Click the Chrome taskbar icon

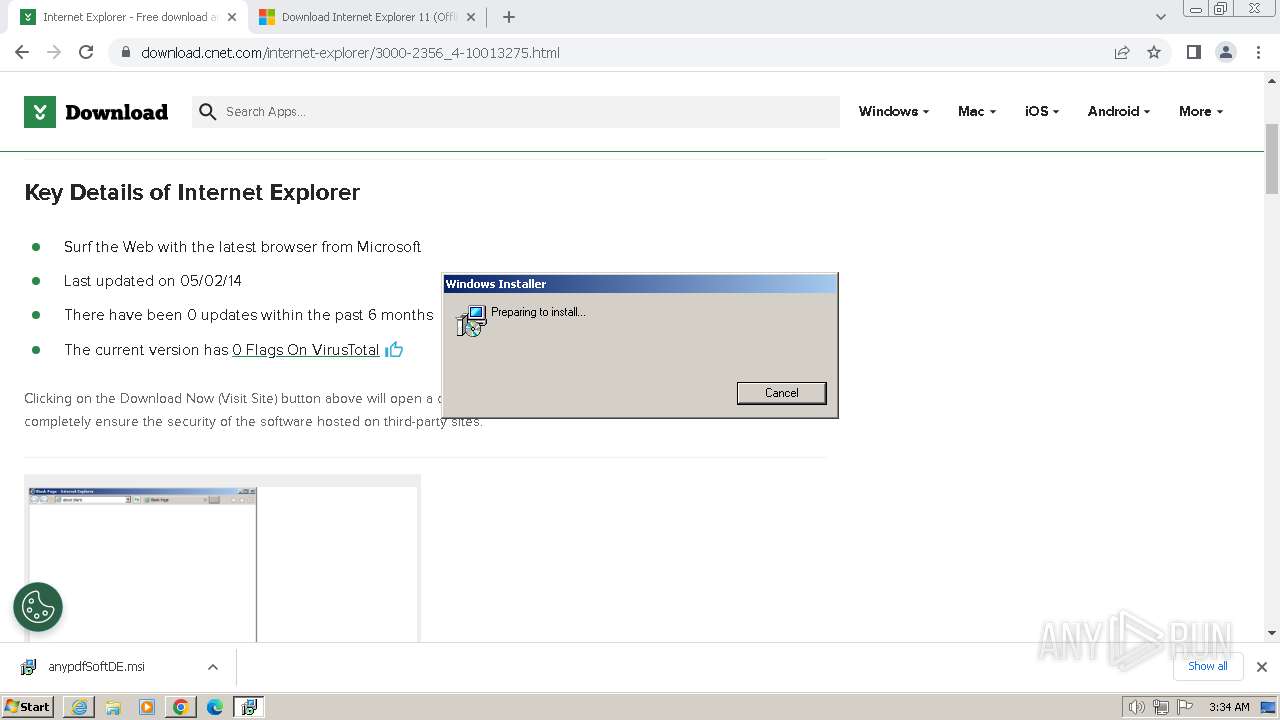tap(181, 707)
